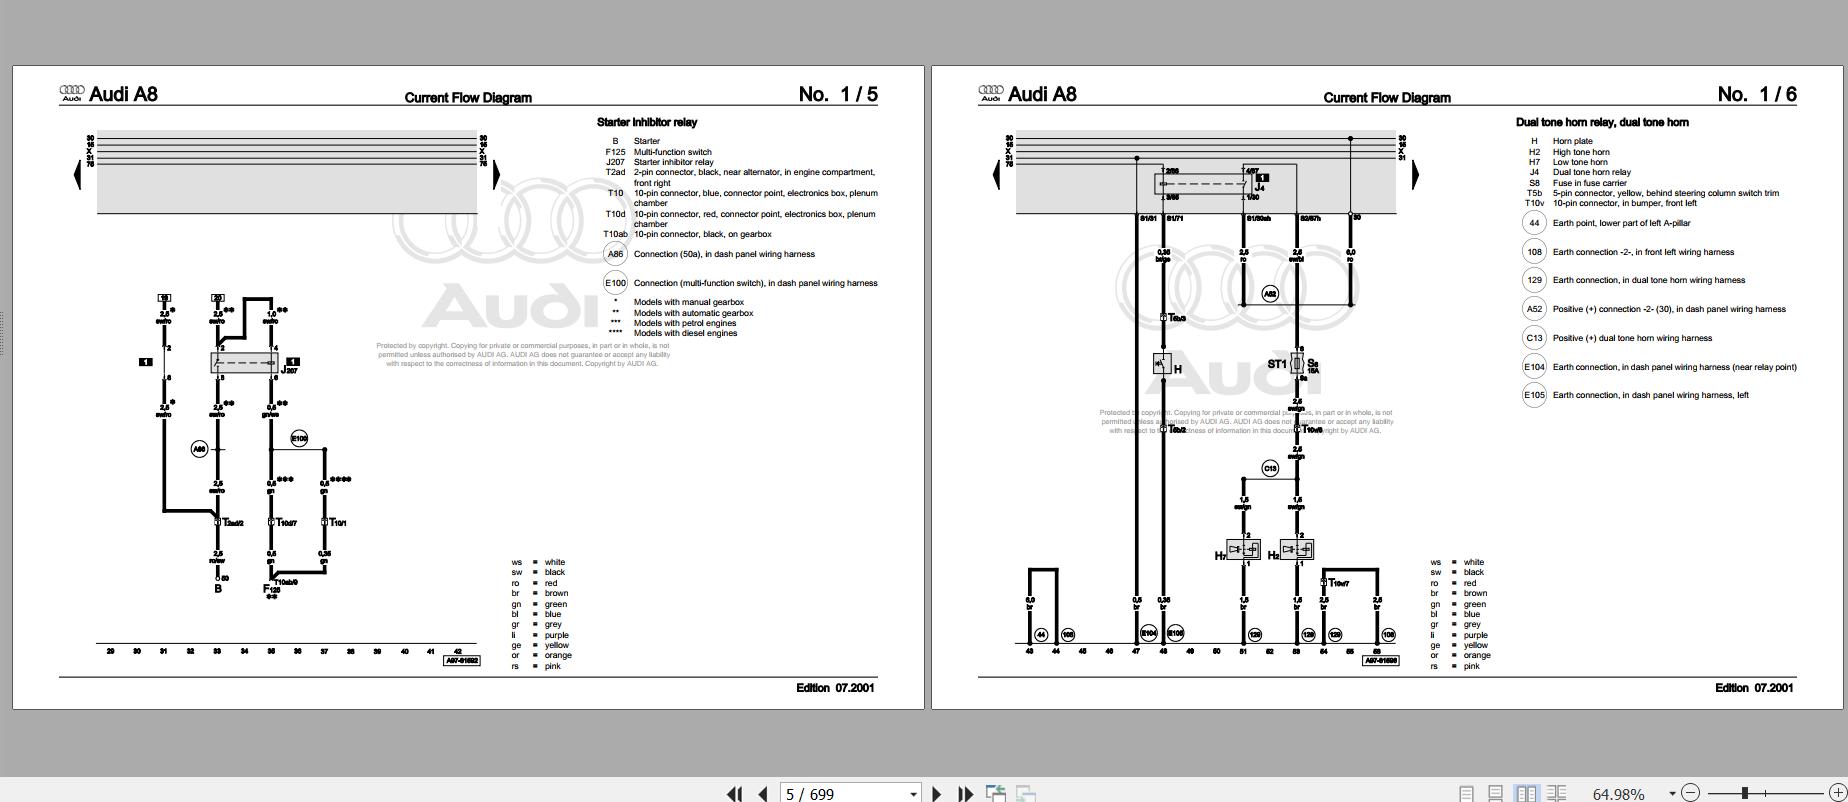The image size is (1848, 802).
Task: Click the circled C13 legend entry
Action: coord(1534,338)
